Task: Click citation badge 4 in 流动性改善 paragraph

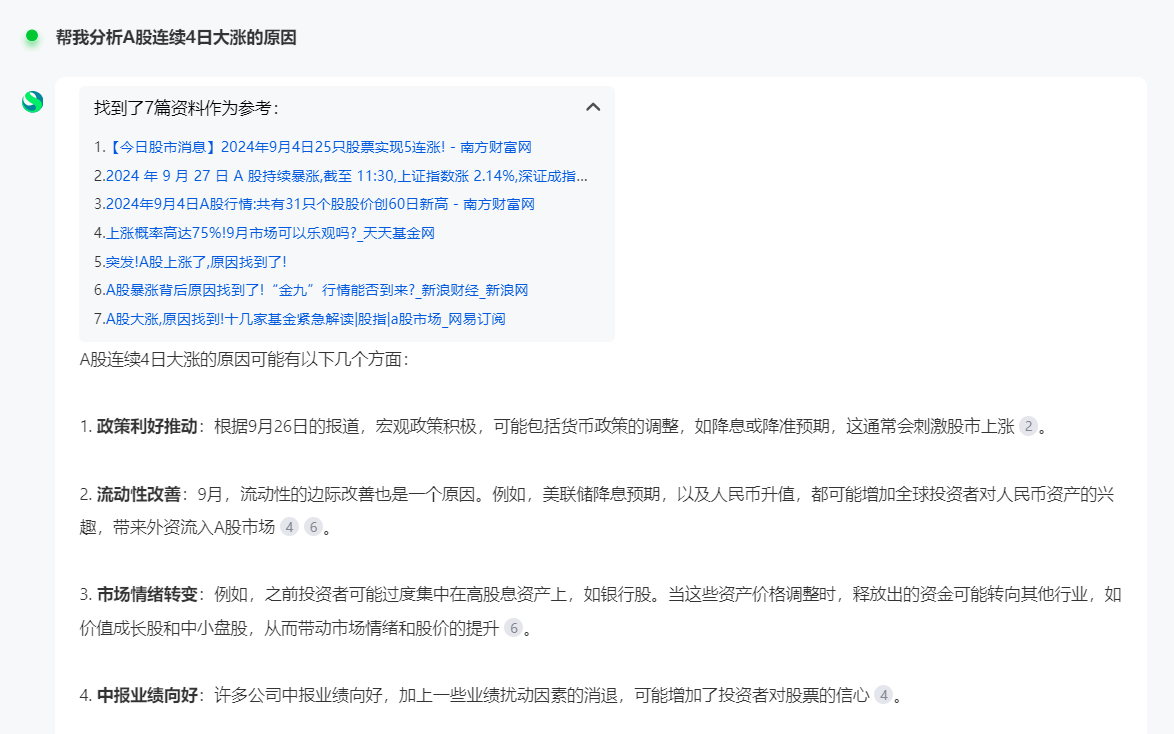Action: [289, 527]
